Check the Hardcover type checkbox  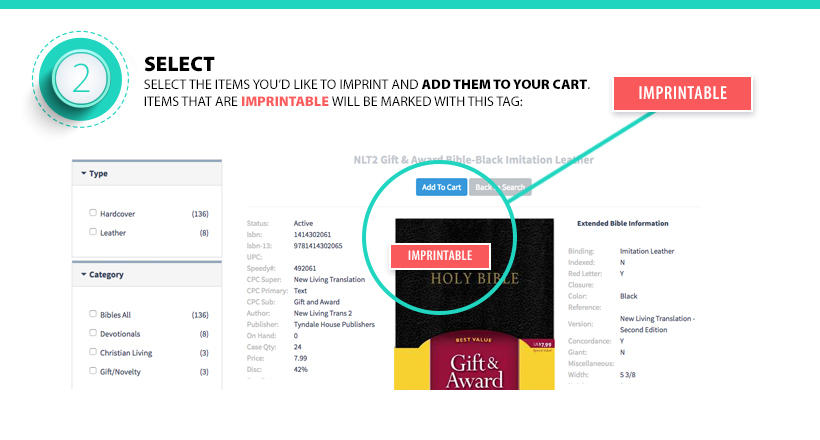[x=93, y=213]
